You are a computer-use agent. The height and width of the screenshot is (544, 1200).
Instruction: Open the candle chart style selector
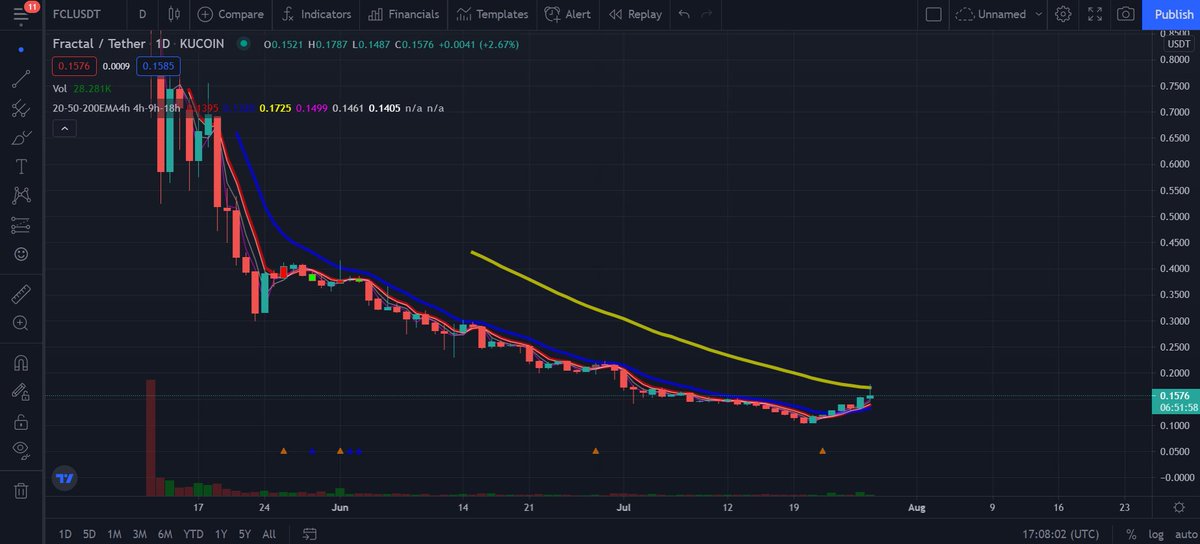[x=174, y=14]
